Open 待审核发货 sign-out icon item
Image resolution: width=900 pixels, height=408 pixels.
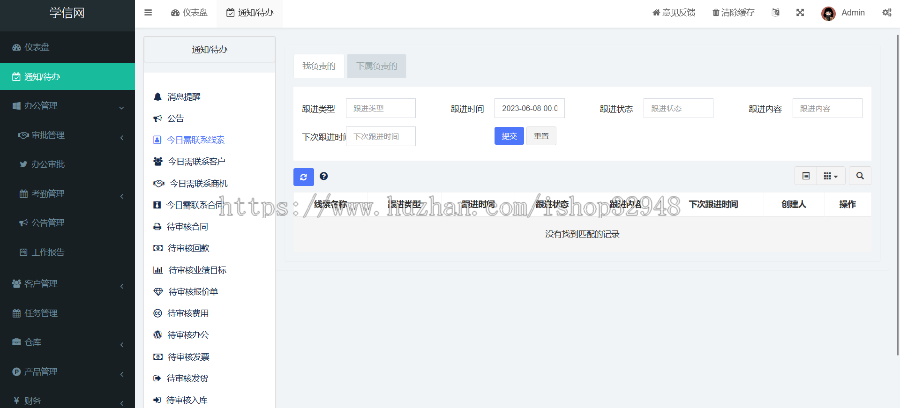[180, 379]
